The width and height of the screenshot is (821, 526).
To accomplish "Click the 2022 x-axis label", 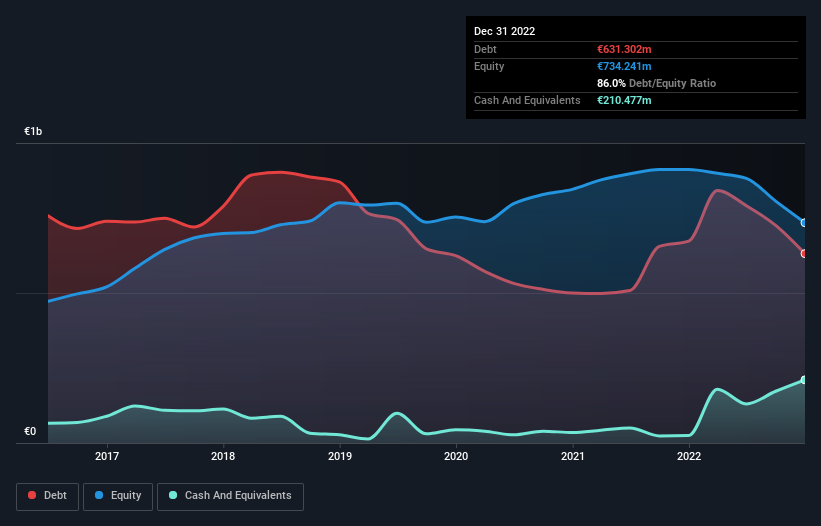I will [689, 456].
